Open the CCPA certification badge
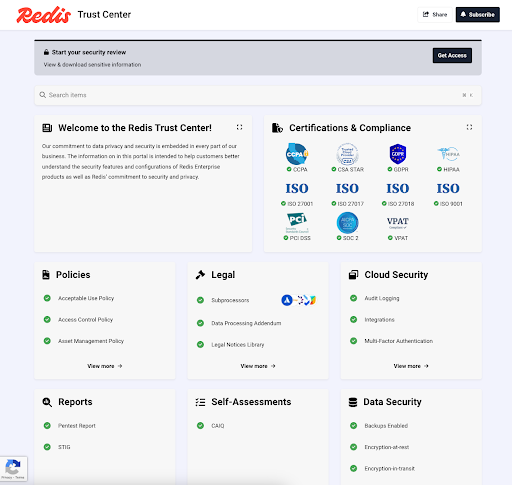Screen dimensions: 512x485 (297, 154)
